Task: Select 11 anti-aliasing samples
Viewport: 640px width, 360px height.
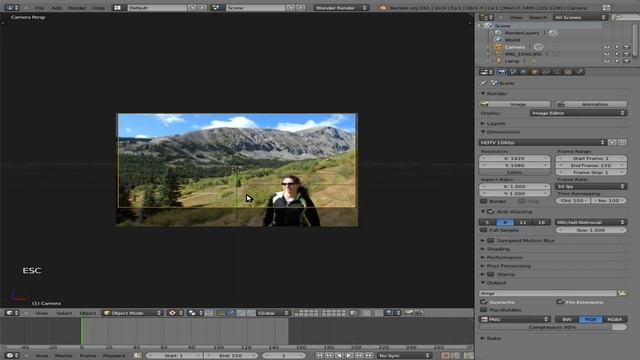Action: coord(523,222)
